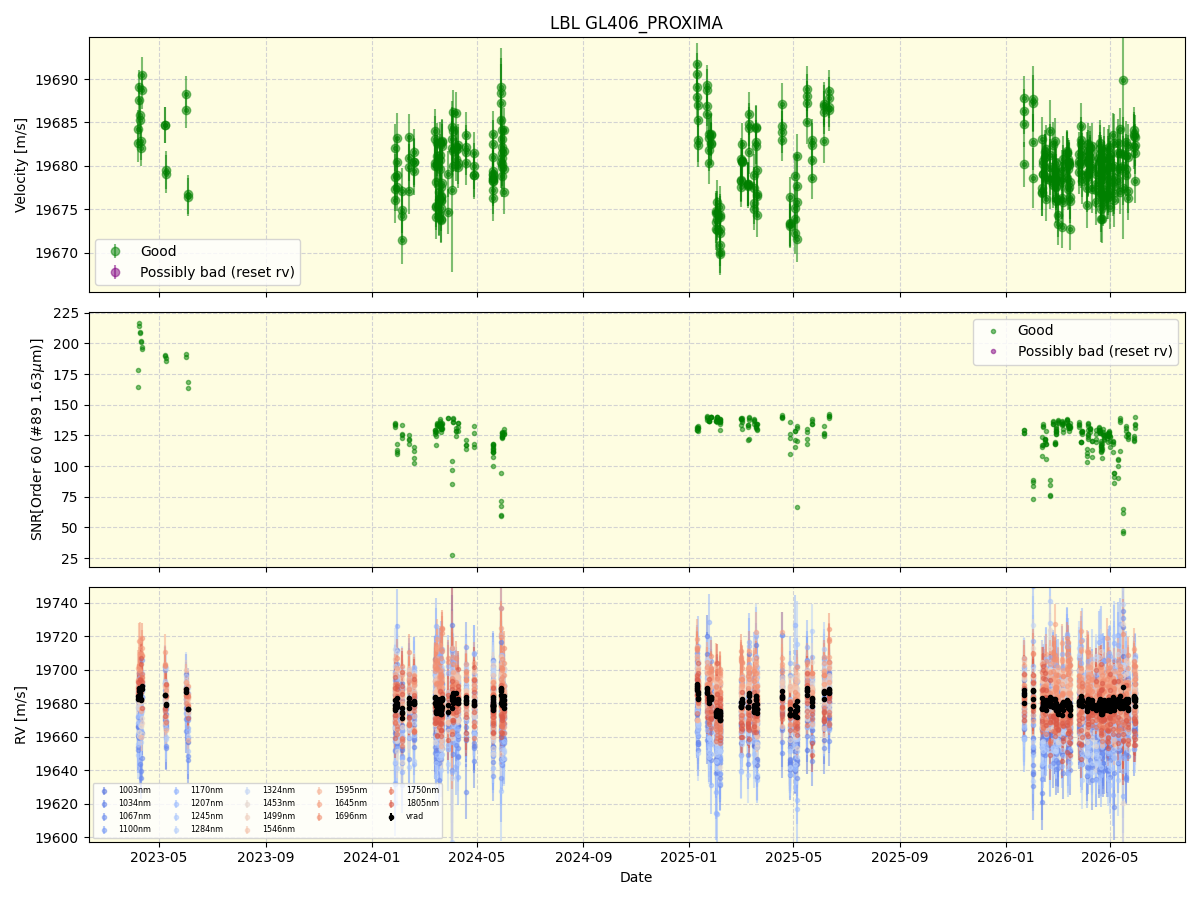The image size is (1200, 900).
Task: Click green Good marker in velocity legend
Action: [115, 251]
